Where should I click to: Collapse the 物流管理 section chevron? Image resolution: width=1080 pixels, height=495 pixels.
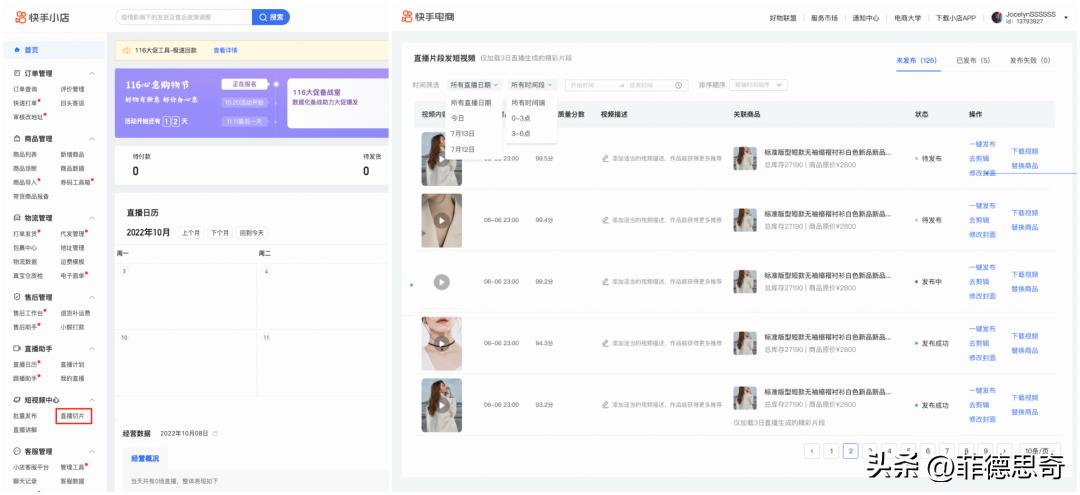pos(92,218)
